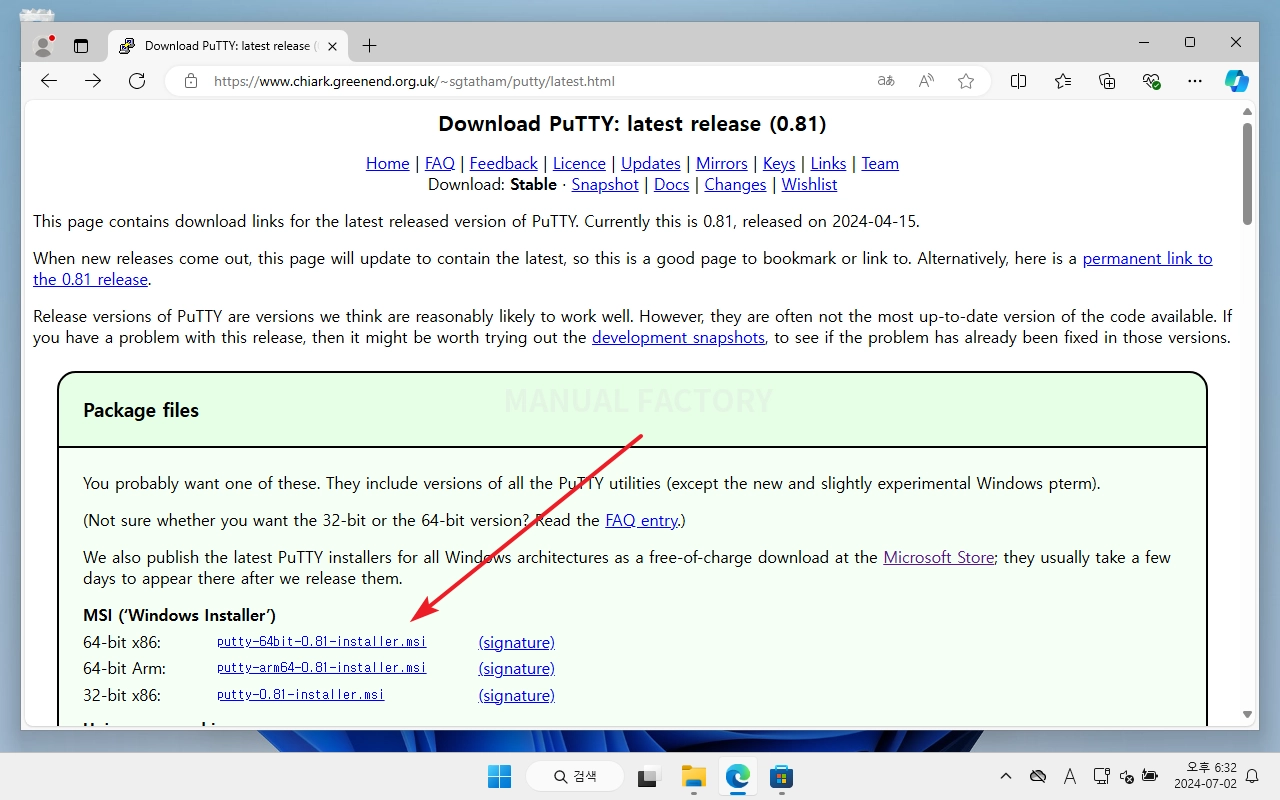Expand the tab actions menu button
Image resolution: width=1280 pixels, height=800 pixels.
[x=81, y=45]
